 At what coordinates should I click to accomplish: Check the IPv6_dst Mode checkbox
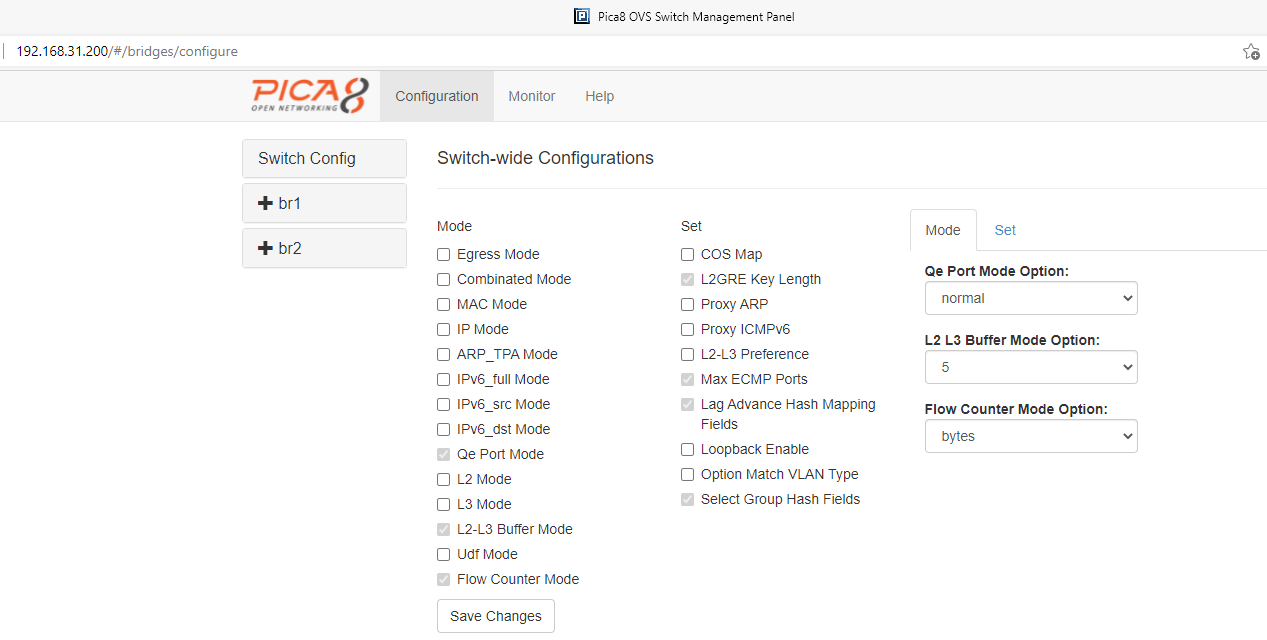(x=444, y=430)
